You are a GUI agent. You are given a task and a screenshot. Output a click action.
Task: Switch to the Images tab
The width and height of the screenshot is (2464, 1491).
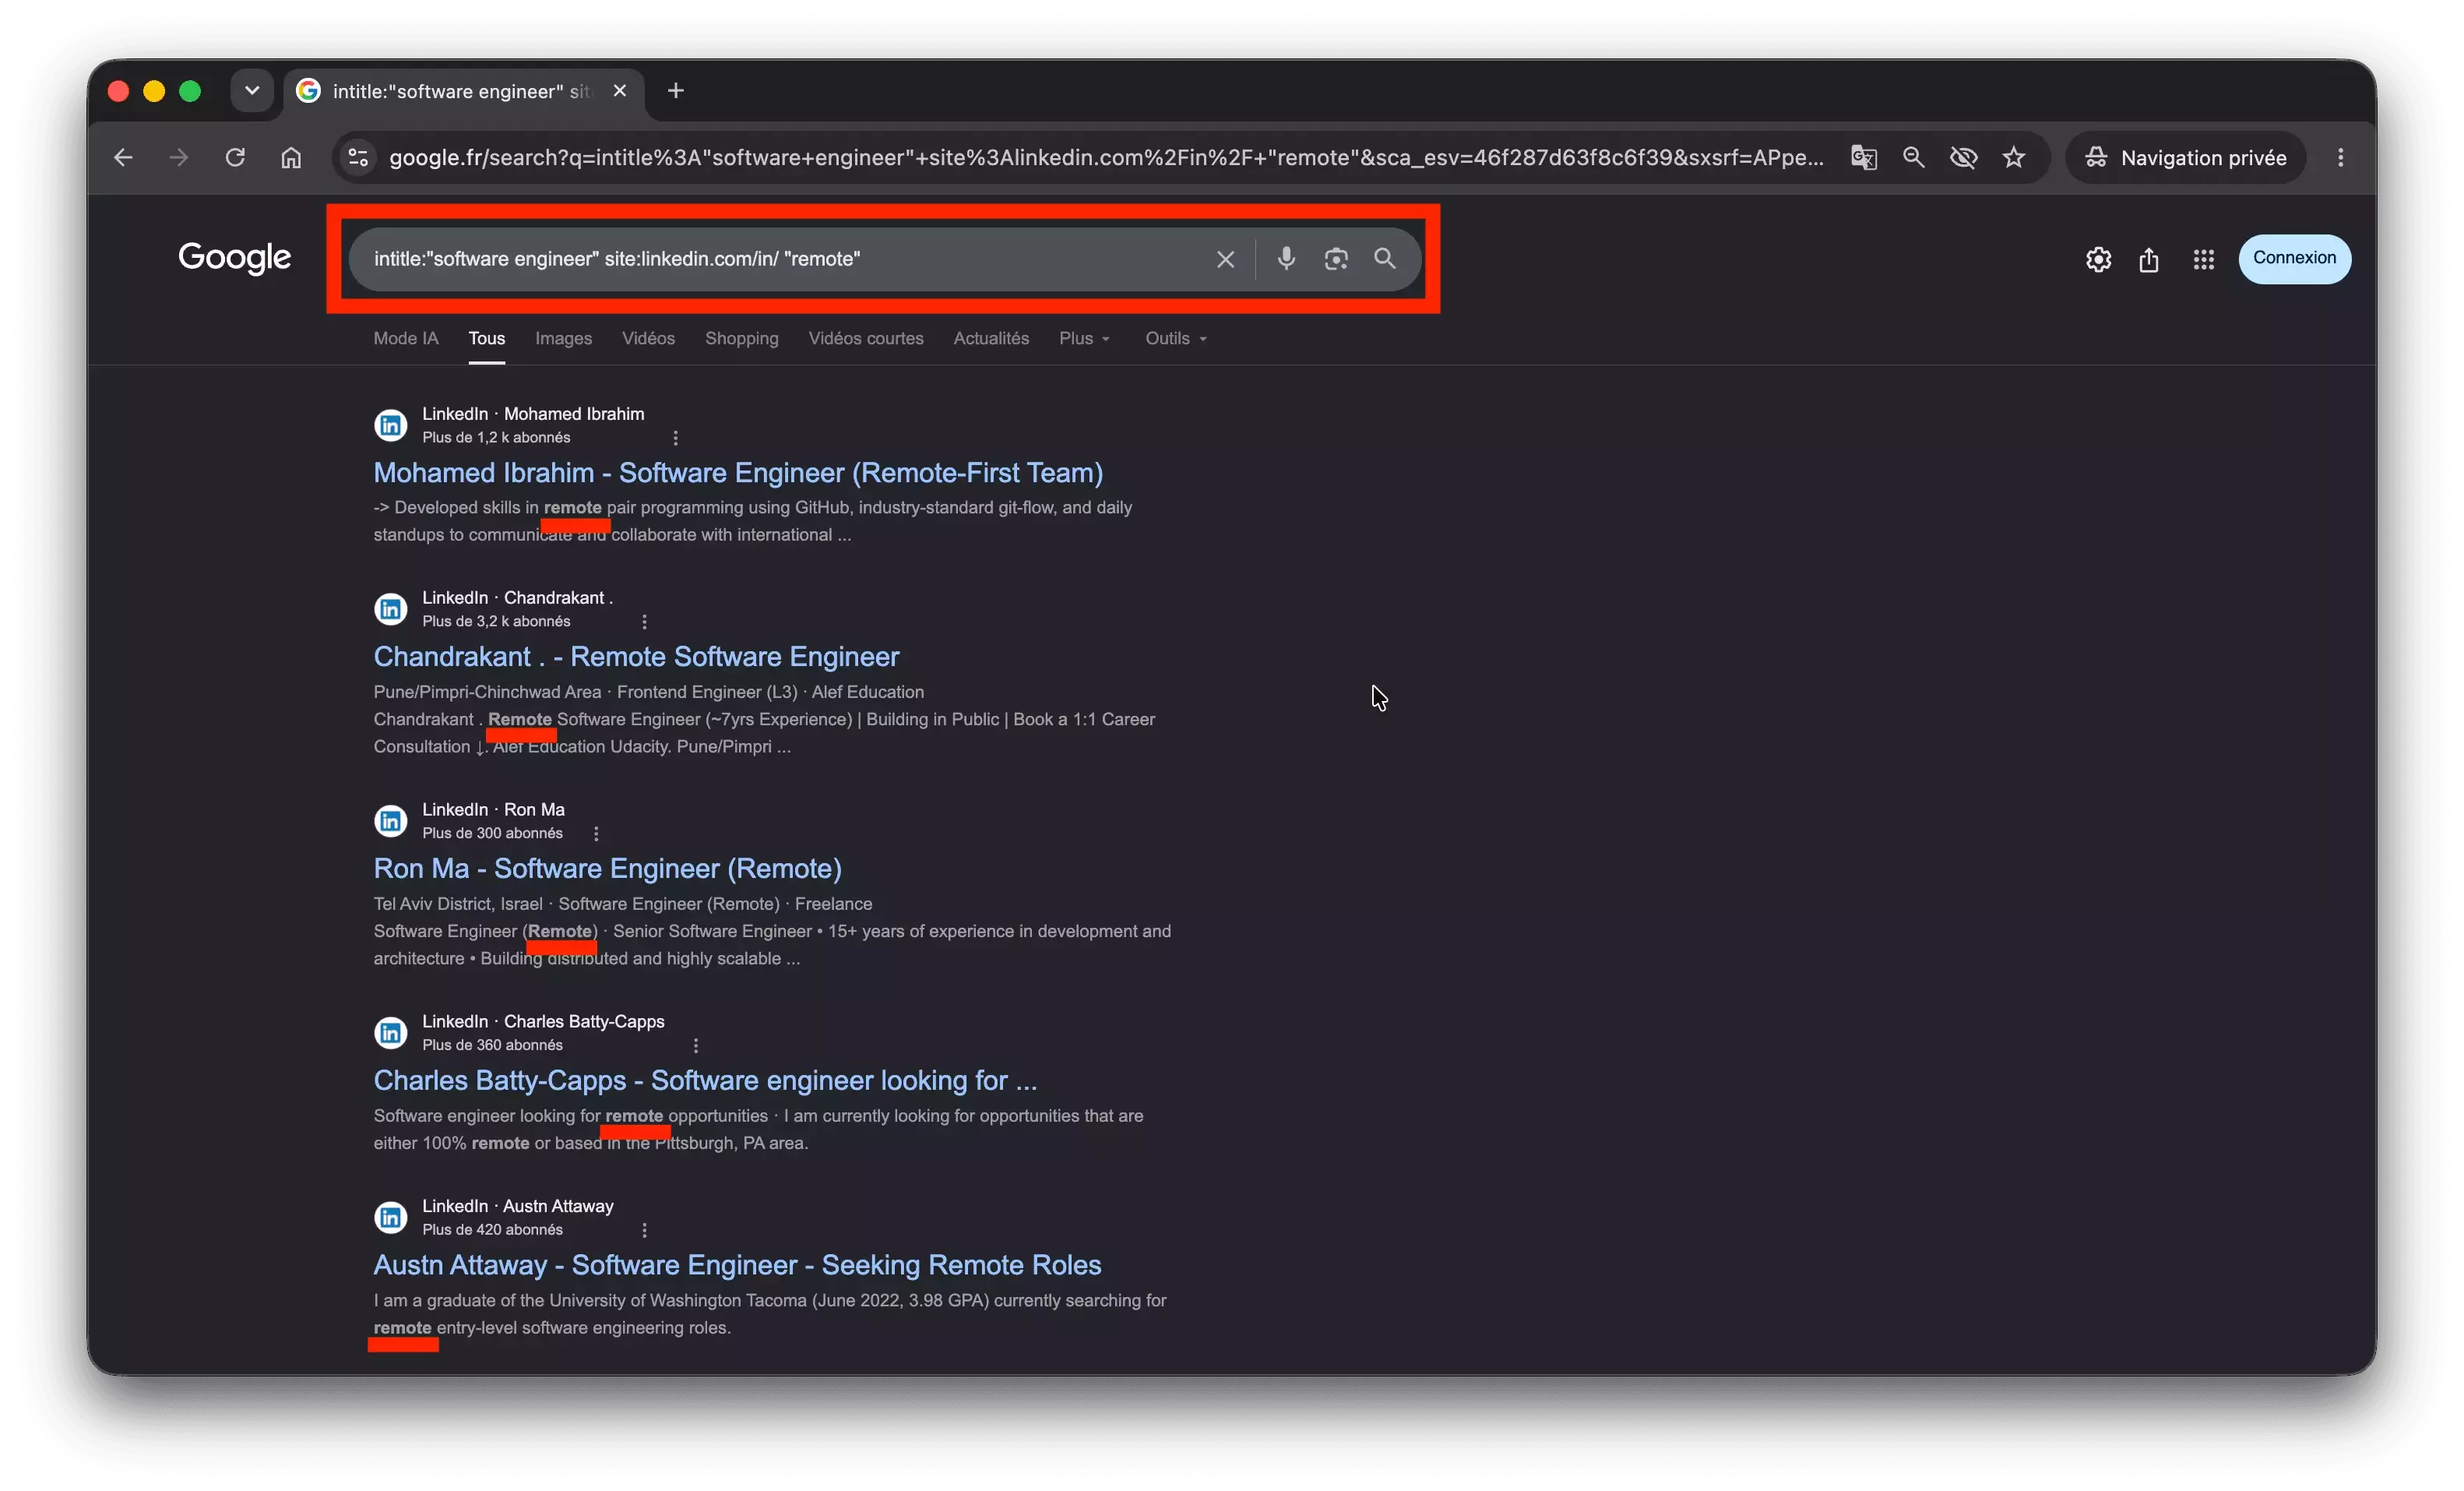point(563,339)
